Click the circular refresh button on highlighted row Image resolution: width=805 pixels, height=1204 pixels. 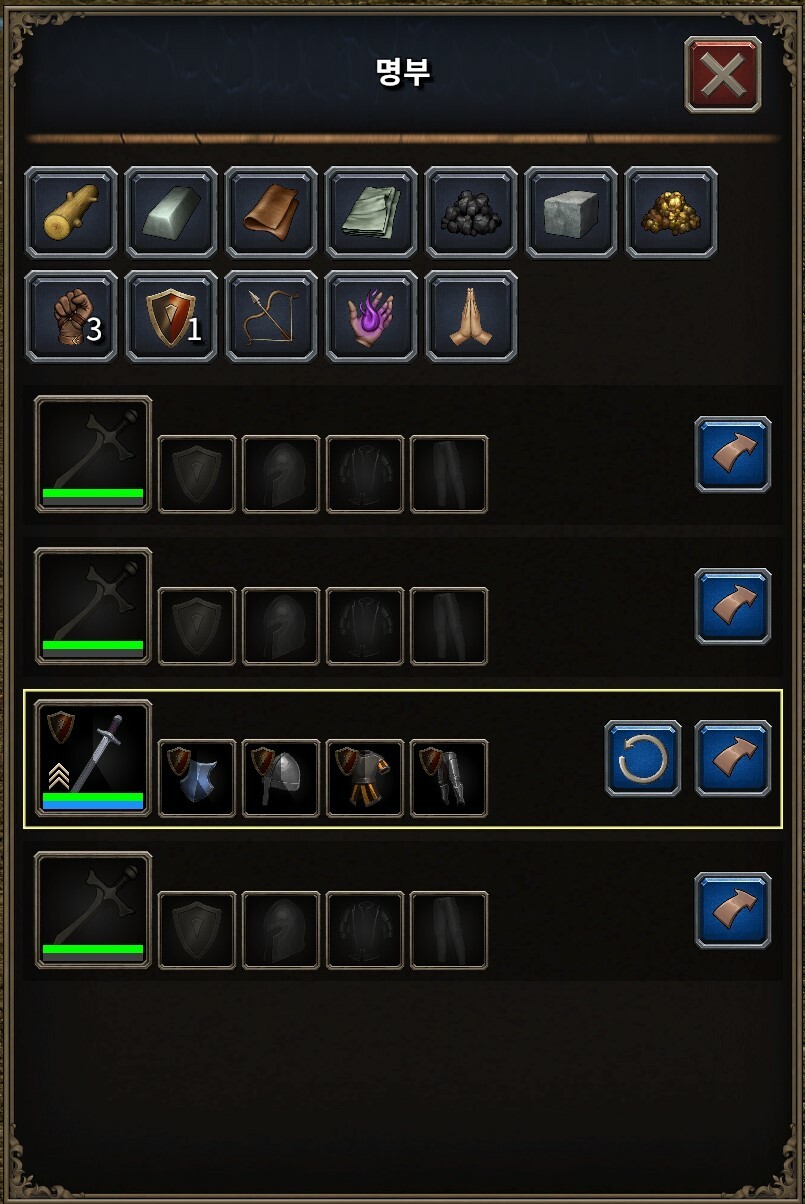tap(643, 758)
